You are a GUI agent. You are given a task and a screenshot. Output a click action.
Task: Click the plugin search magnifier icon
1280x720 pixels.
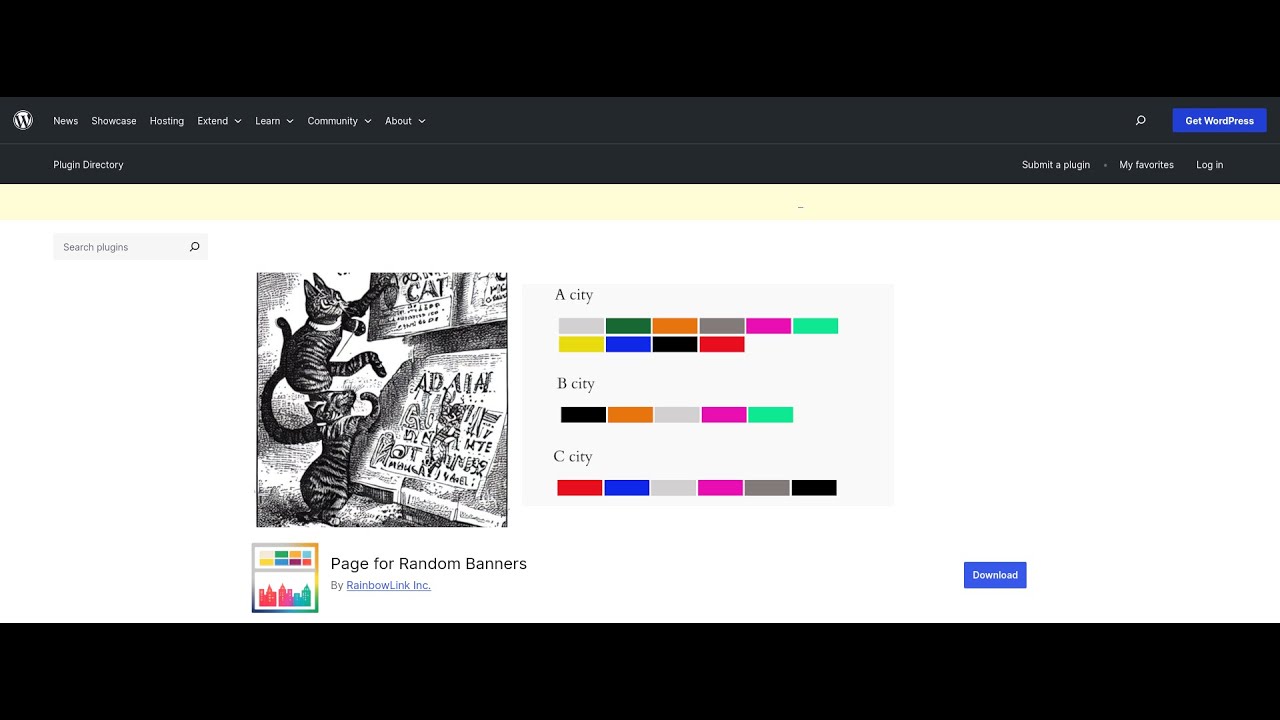coord(194,247)
